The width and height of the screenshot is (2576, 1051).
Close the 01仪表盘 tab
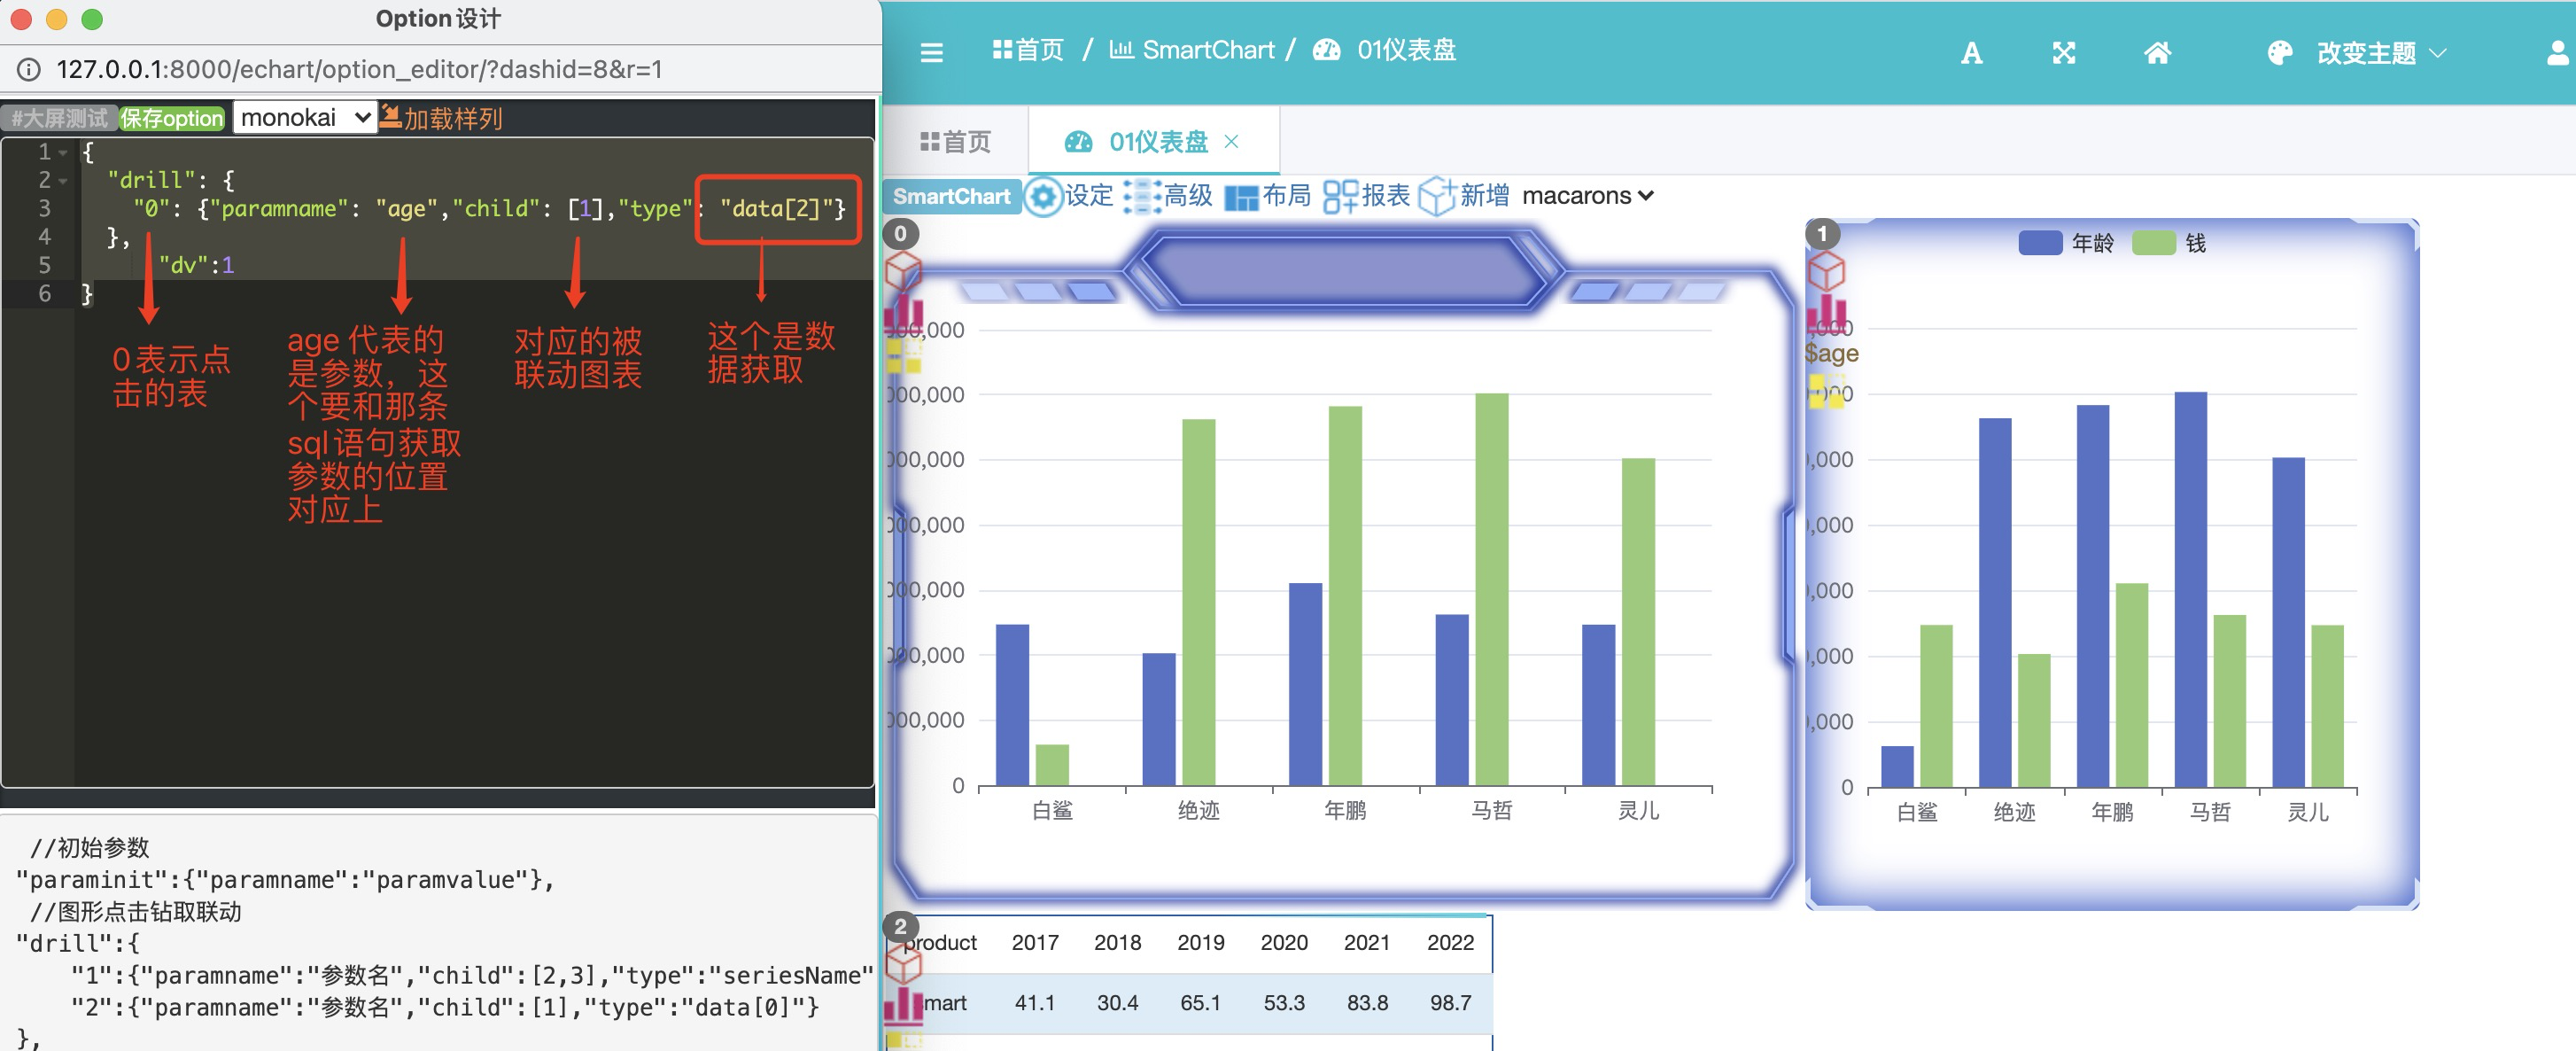click(1231, 142)
